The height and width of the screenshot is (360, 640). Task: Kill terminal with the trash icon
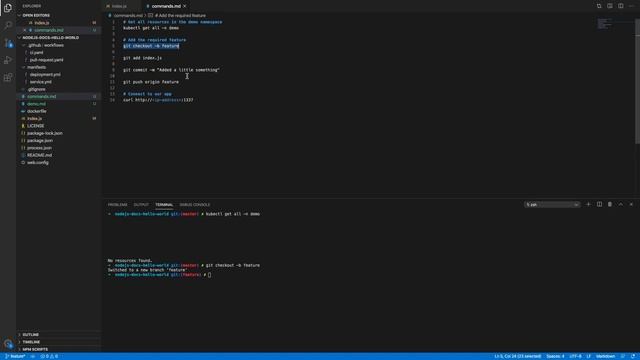click(x=610, y=204)
